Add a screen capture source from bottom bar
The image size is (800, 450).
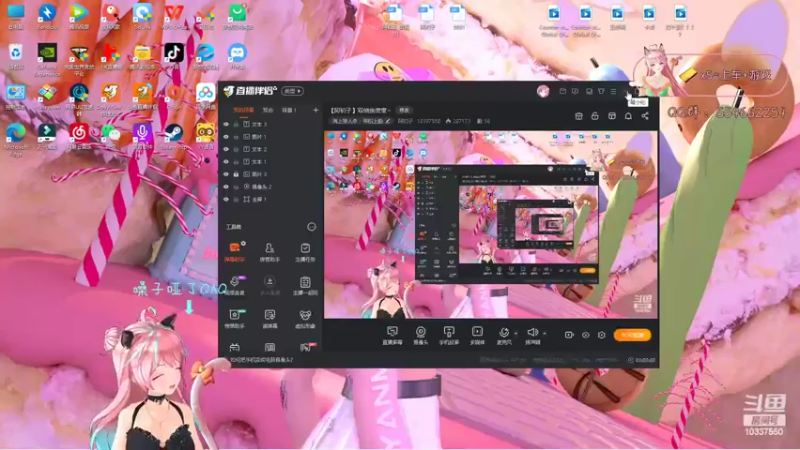tap(392, 335)
